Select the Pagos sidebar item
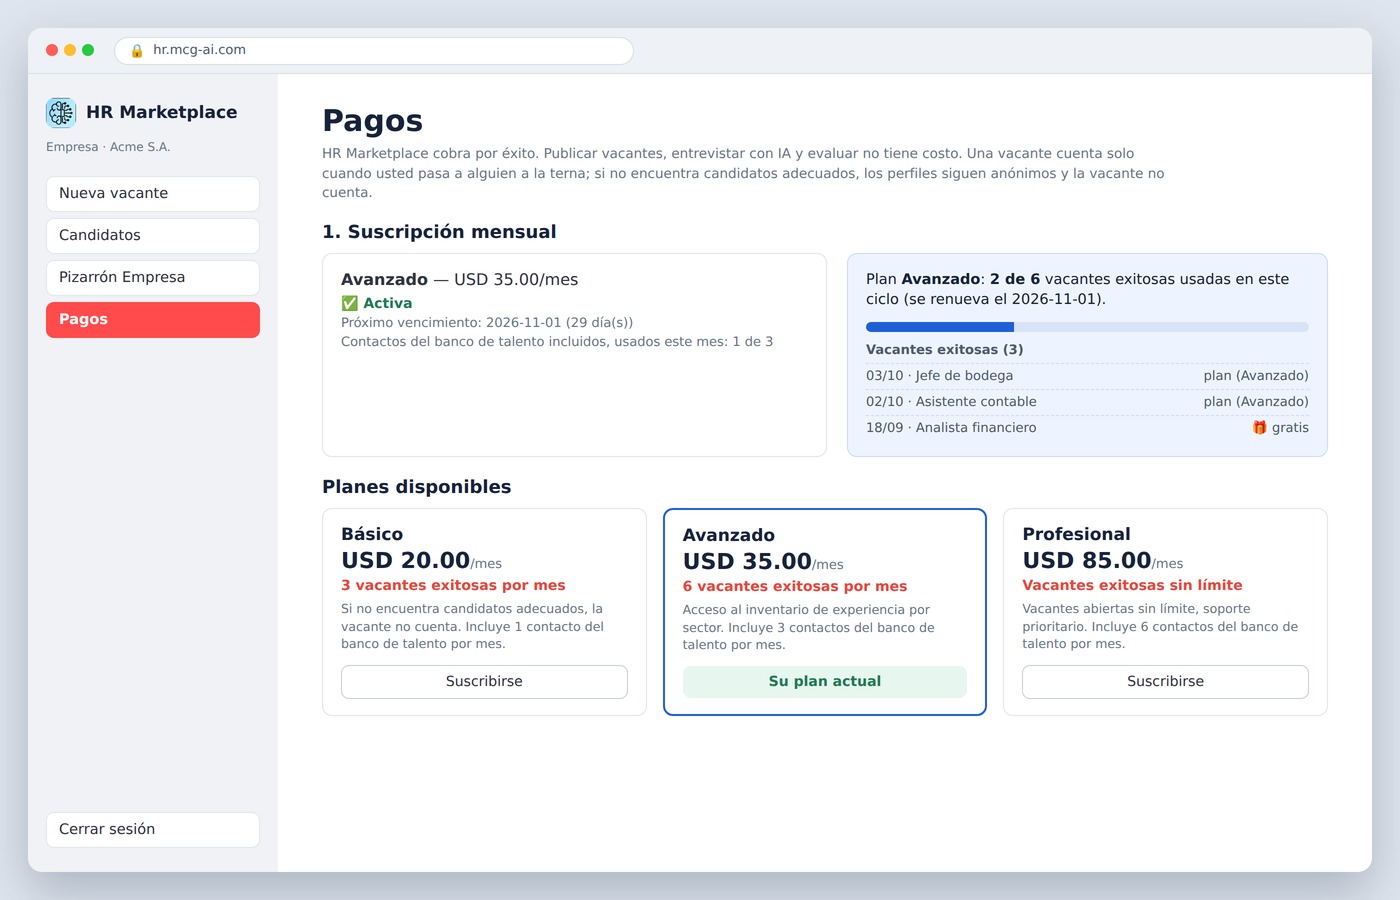The height and width of the screenshot is (900, 1400). pos(153,320)
